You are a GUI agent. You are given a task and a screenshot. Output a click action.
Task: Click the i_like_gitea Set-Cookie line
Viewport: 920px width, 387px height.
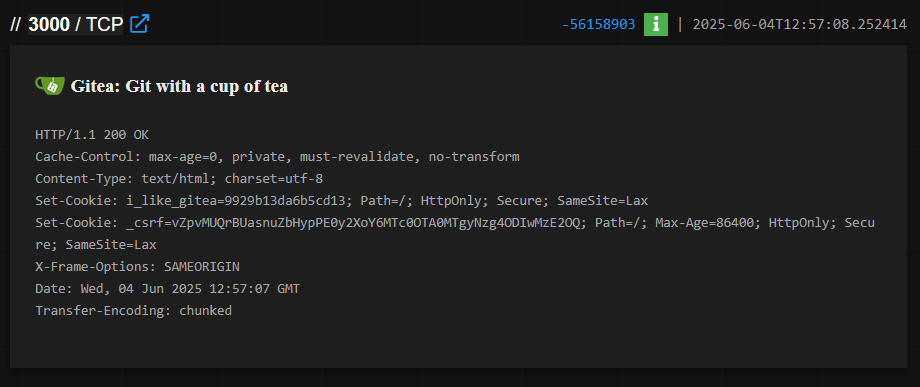341,201
